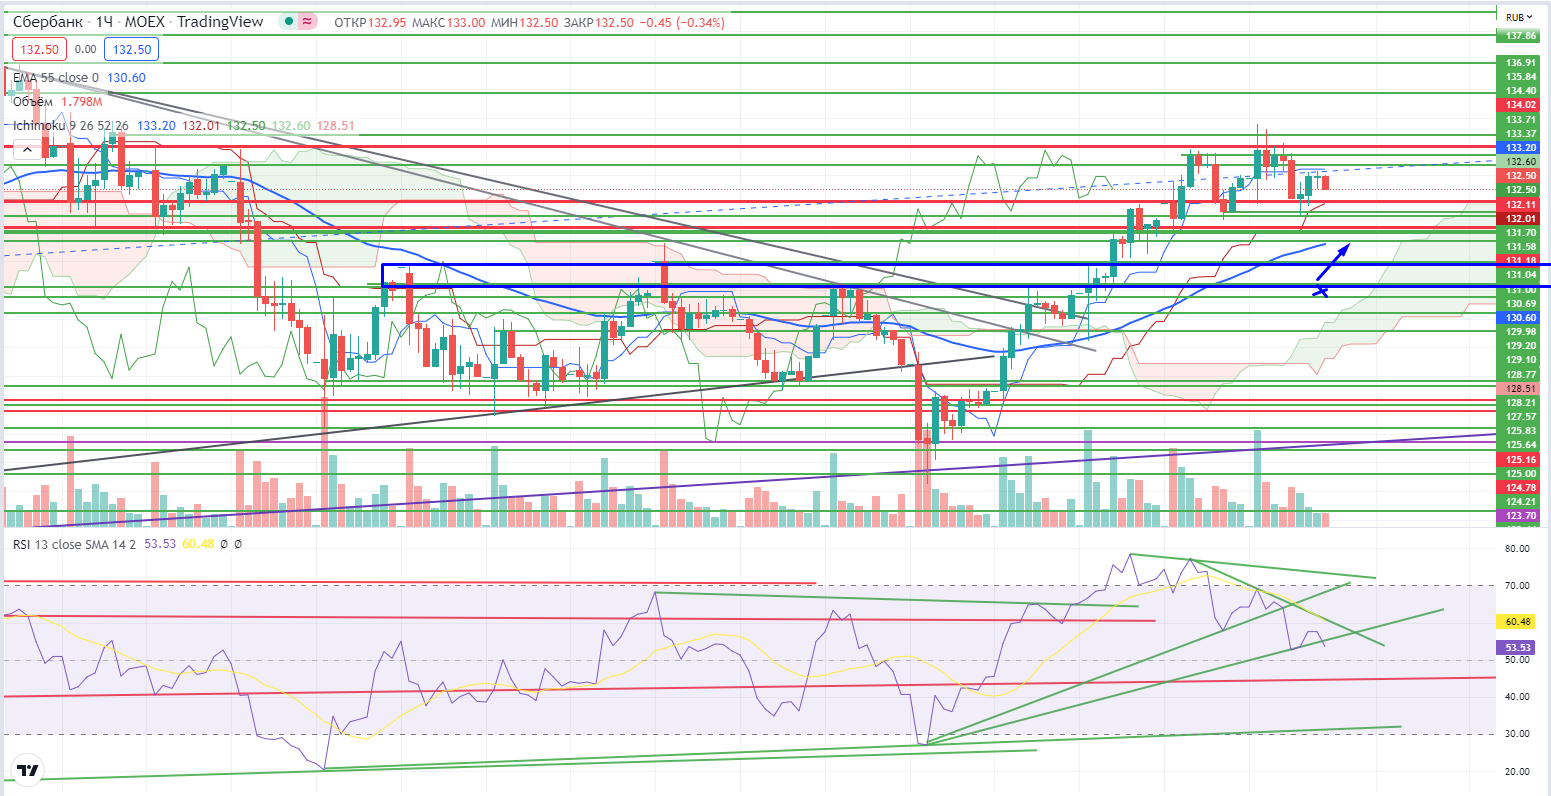1551x796 pixels.
Task: Click the 133.20 blue price label
Action: [x=1520, y=147]
